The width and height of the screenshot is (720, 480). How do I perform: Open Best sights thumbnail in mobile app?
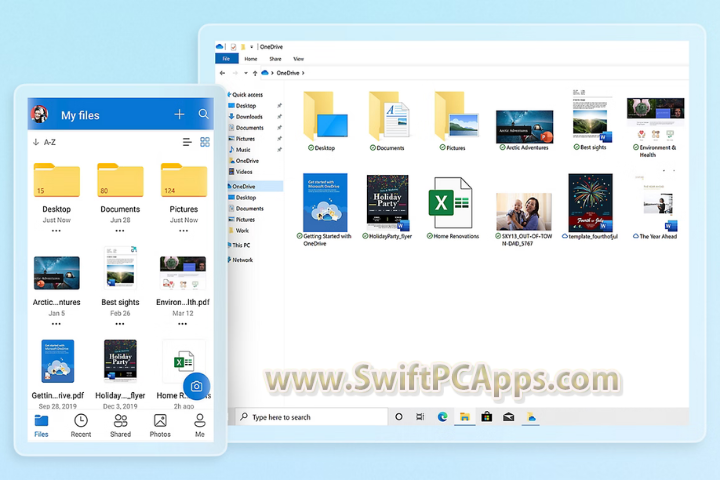coord(120,268)
